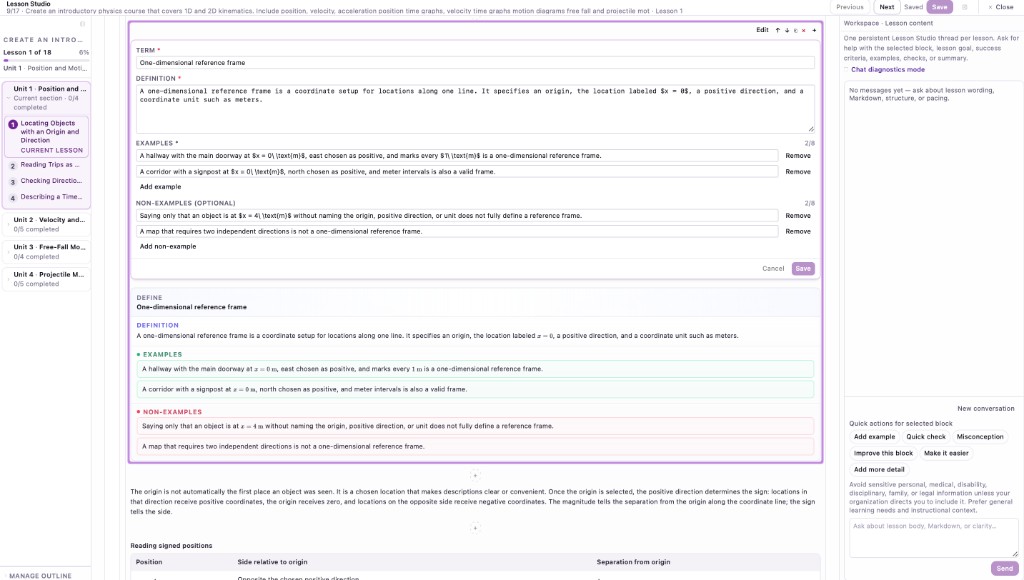Viewport: 1024px width, 580px height.
Task: Remove the hallway example
Action: [797, 155]
